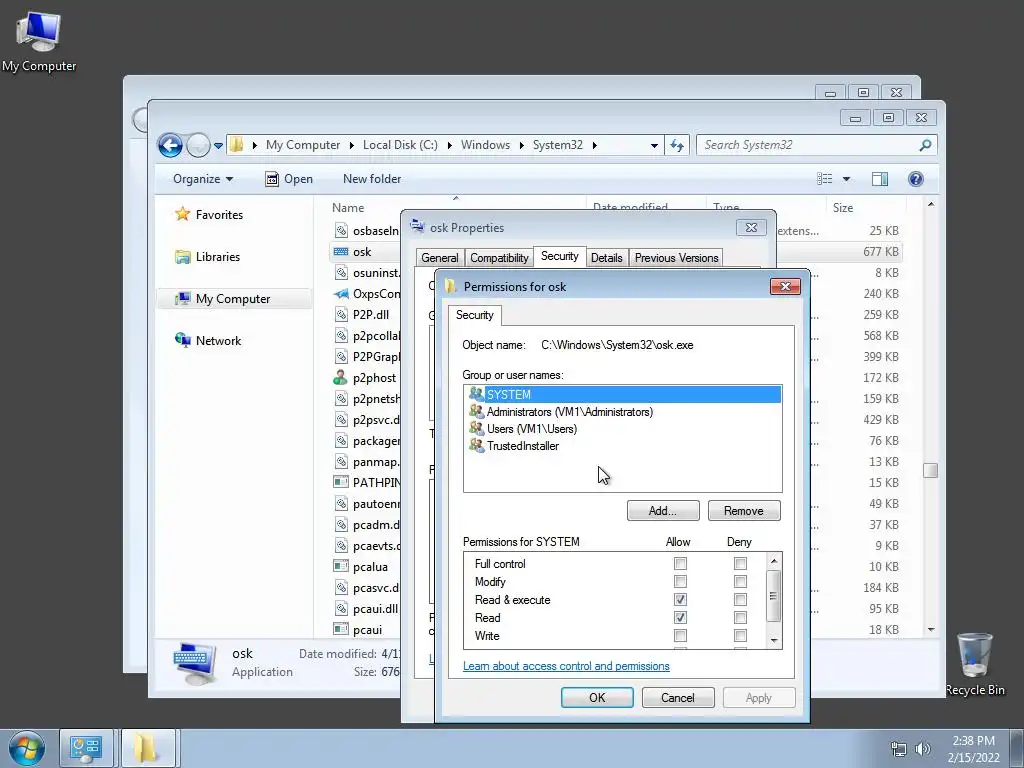
Task: Click the Explorer file list scrollbar thumb
Action: click(931, 470)
